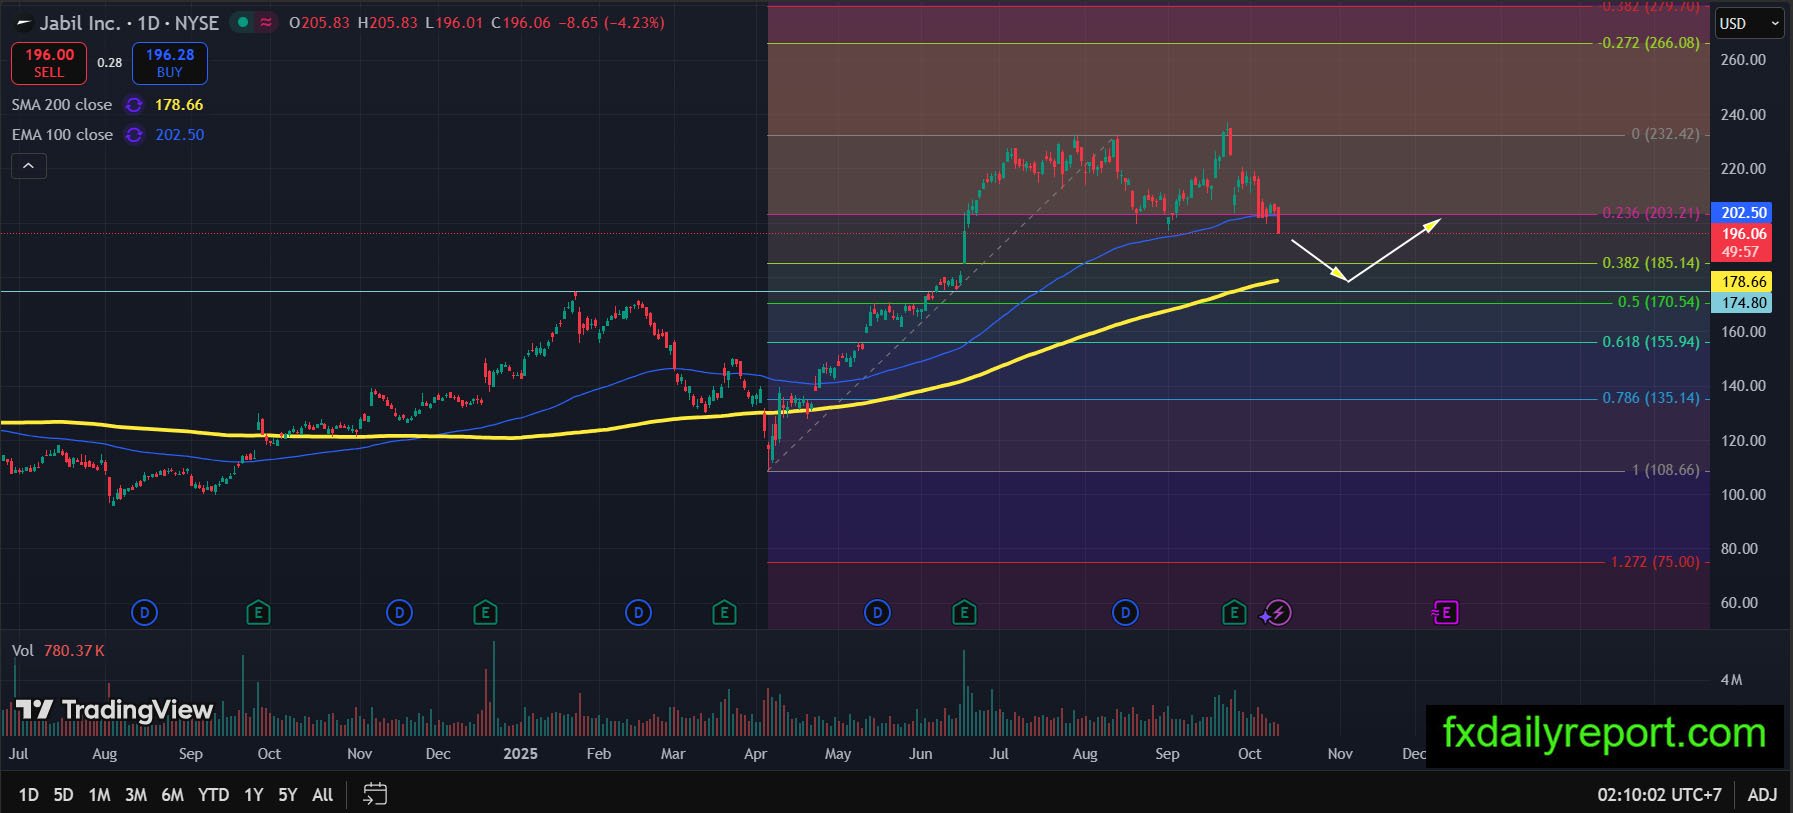The image size is (1793, 813).
Task: Click the 196.00 SELL button
Action: (49, 63)
